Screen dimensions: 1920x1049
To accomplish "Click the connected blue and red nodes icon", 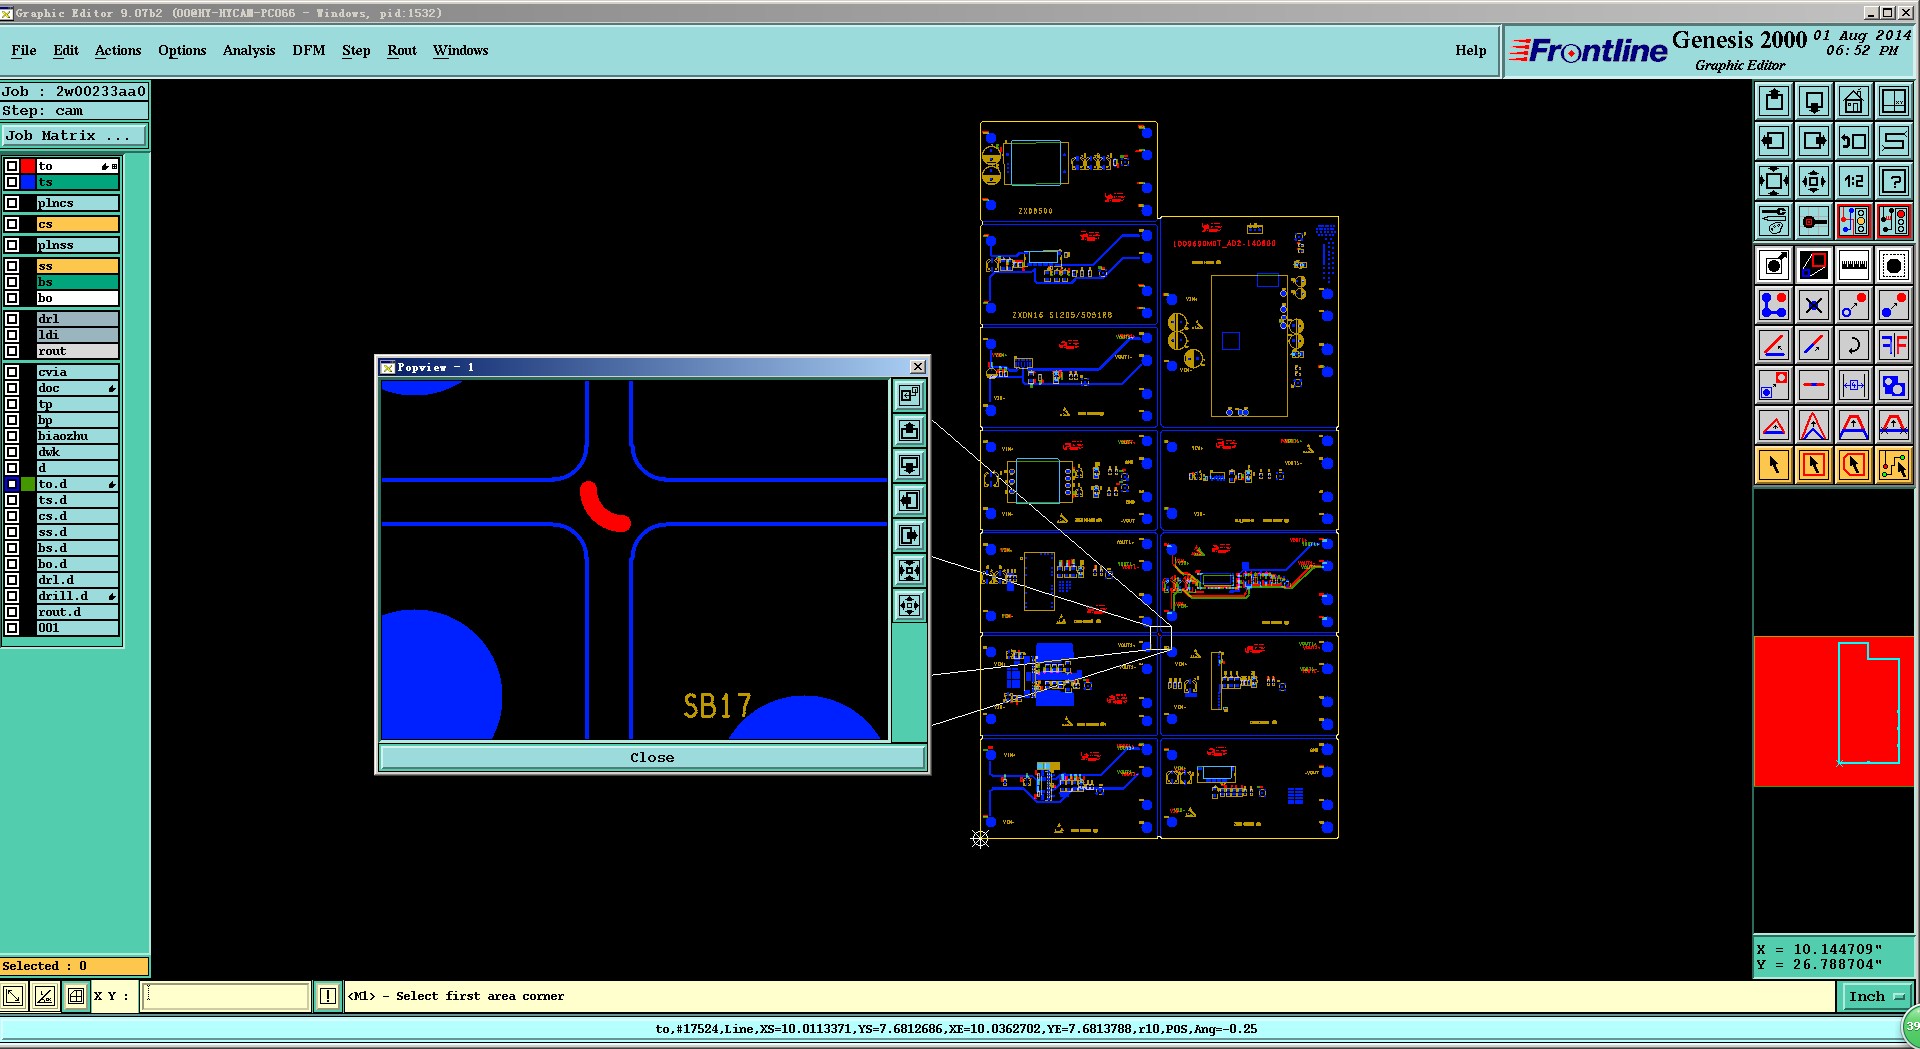I will coord(1774,305).
